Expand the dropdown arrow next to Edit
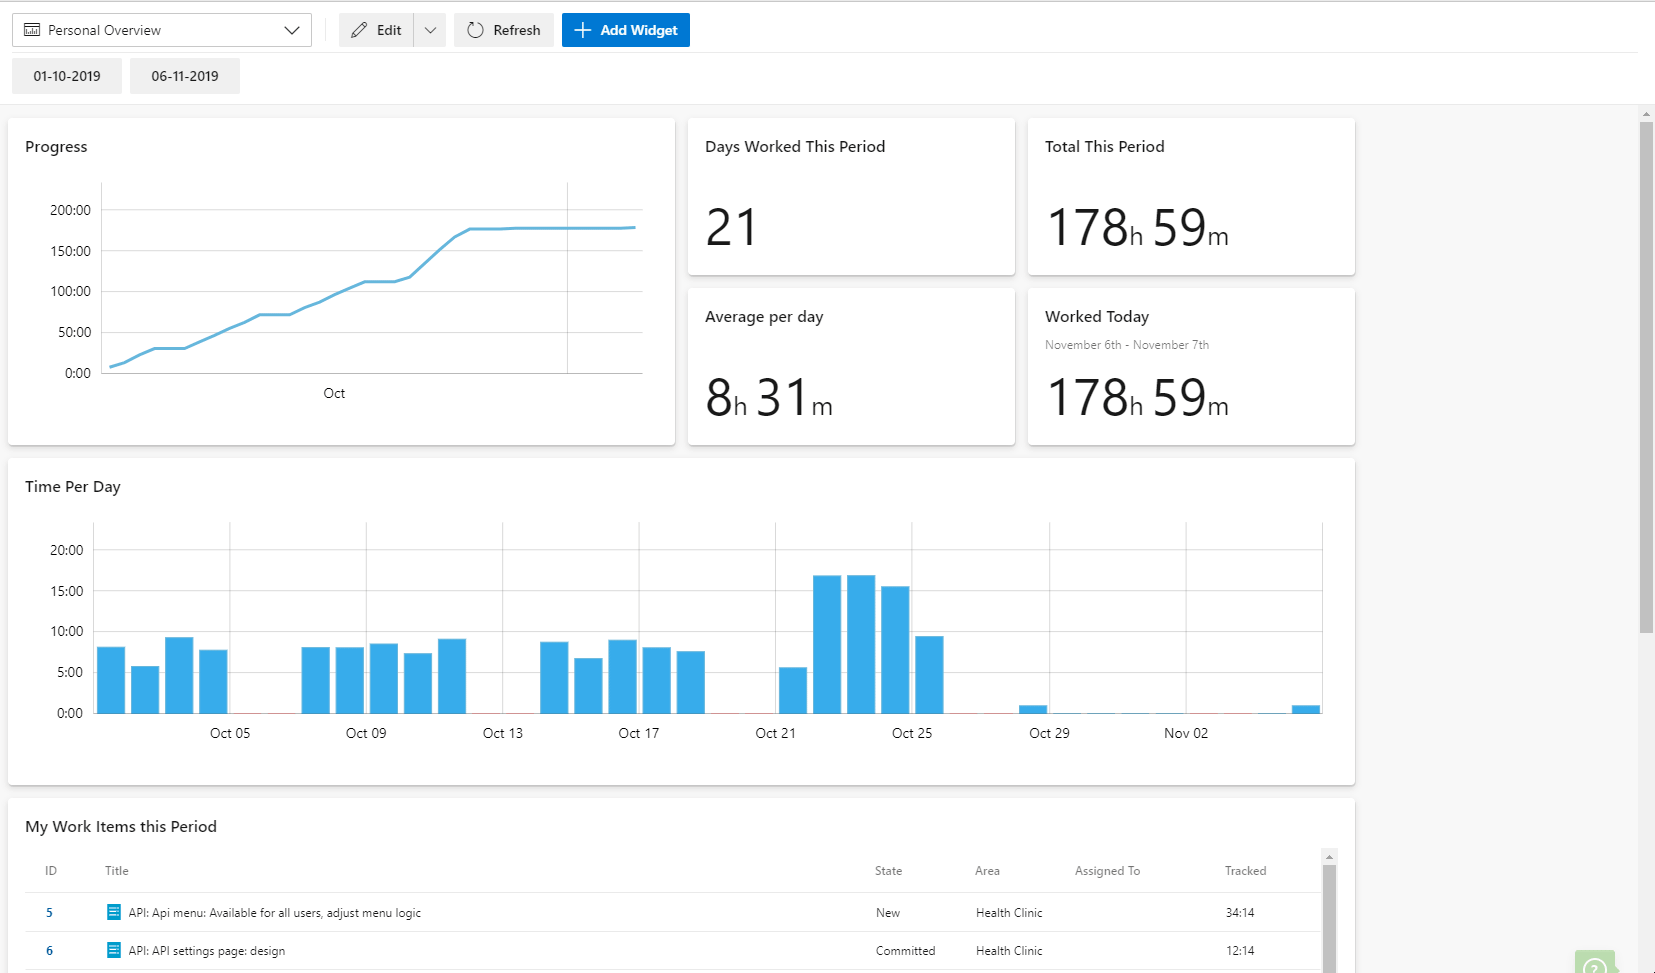 click(x=430, y=30)
